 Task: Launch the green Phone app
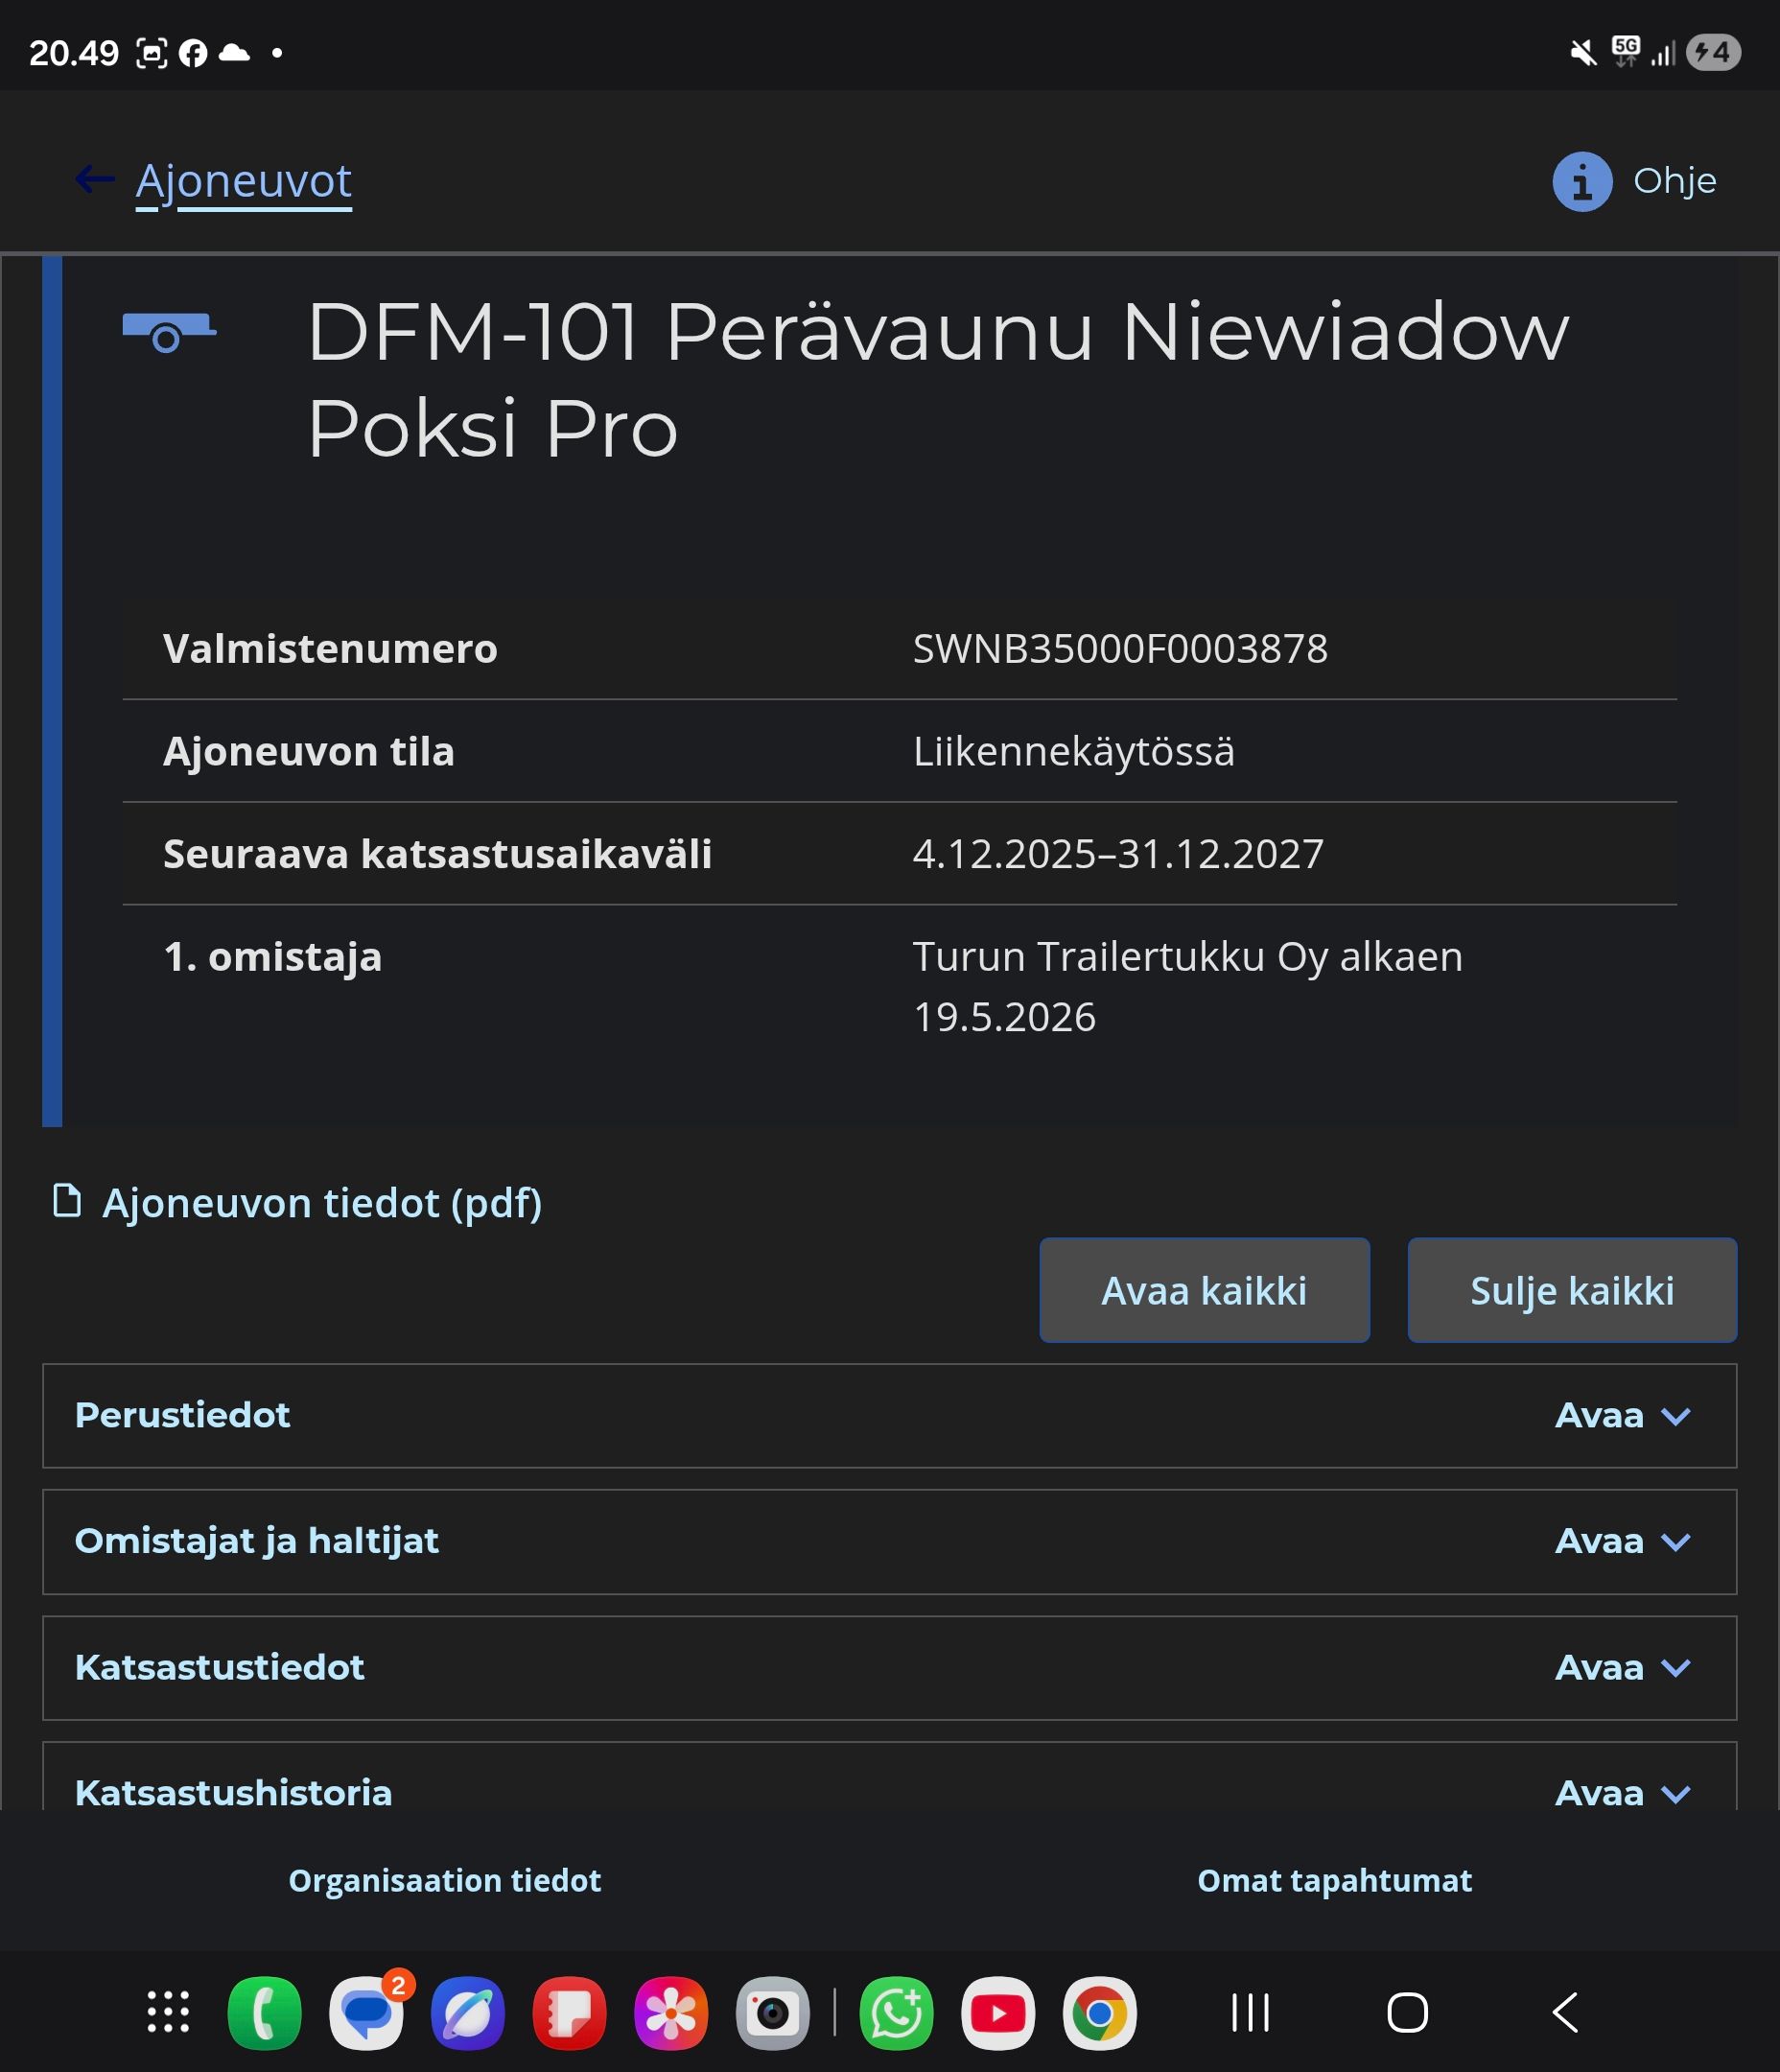point(264,2013)
